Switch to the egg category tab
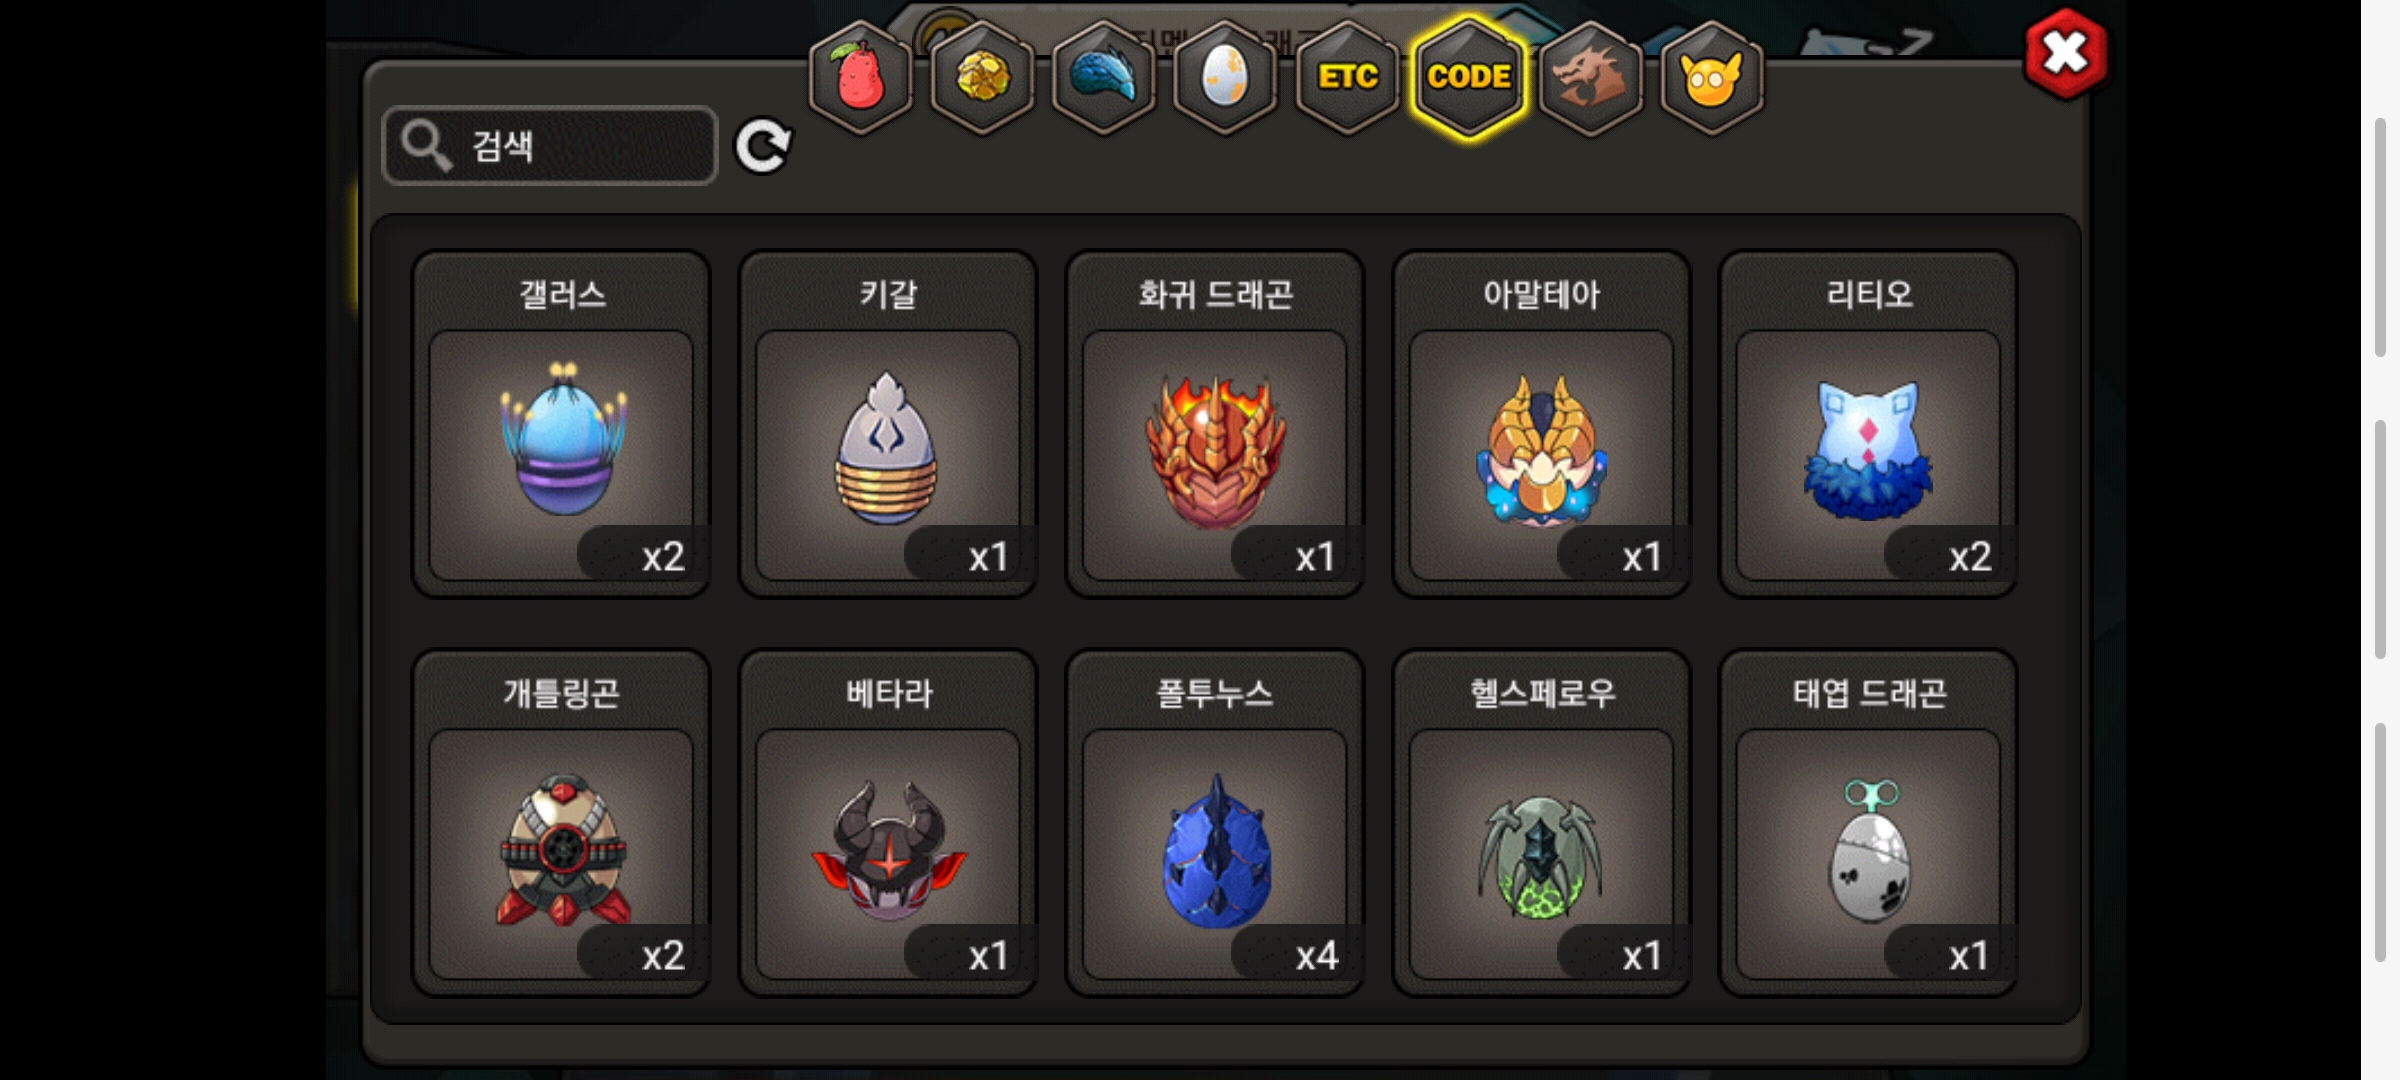This screenshot has height=1080, width=2400. 1225,78
